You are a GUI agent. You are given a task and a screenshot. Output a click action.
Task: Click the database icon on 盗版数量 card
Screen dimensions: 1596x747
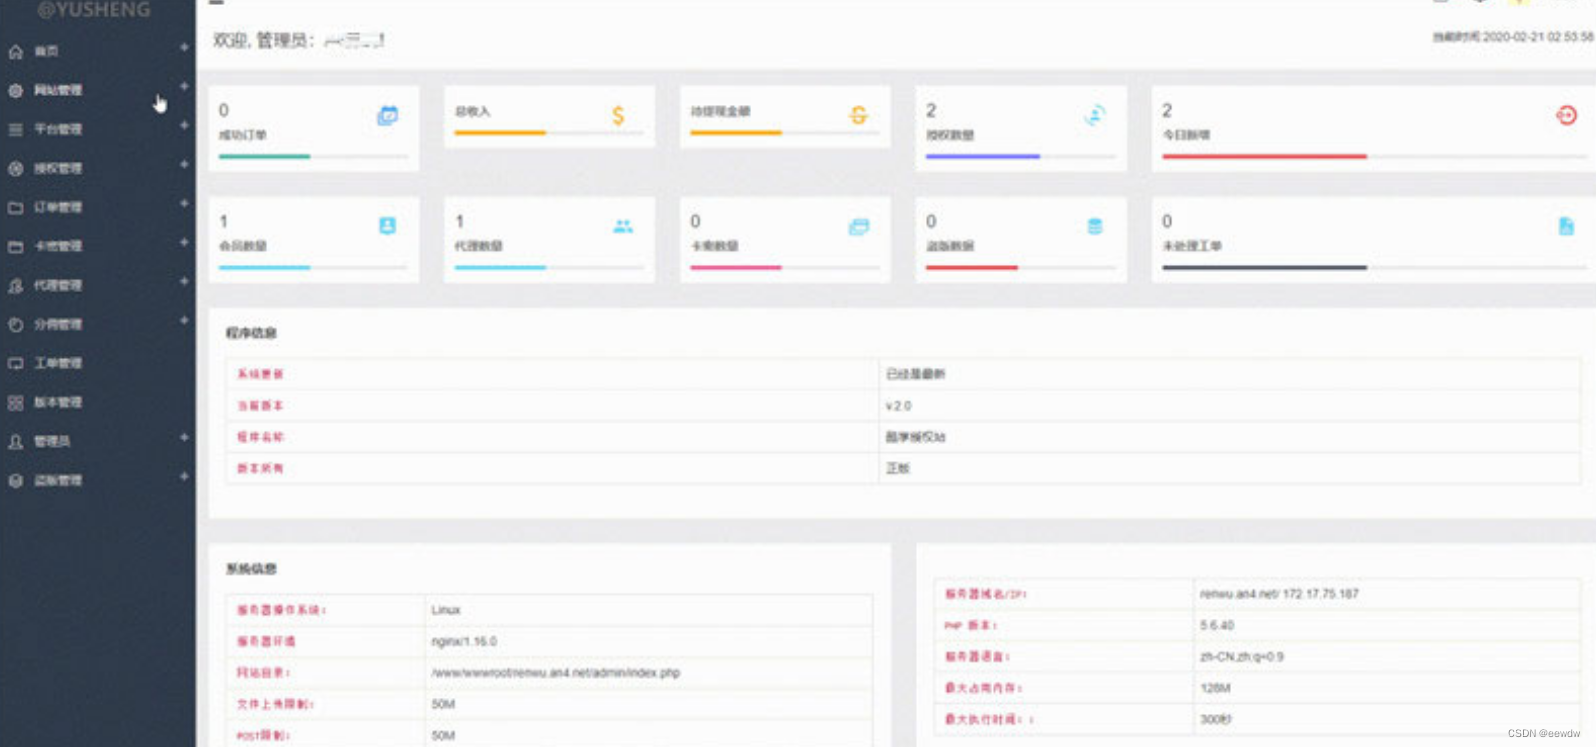[1095, 227]
